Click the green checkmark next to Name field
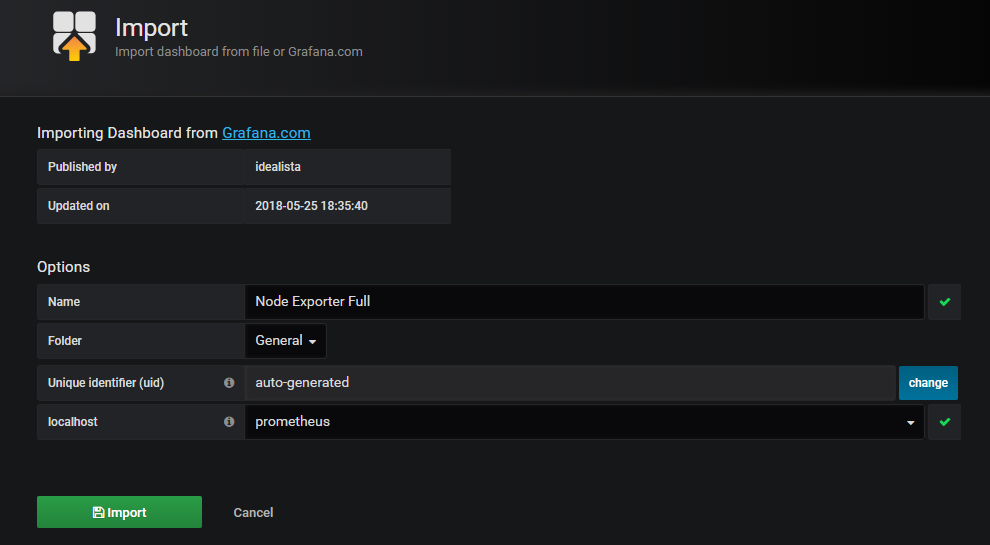Image resolution: width=990 pixels, height=545 pixels. pyautogui.click(x=945, y=302)
